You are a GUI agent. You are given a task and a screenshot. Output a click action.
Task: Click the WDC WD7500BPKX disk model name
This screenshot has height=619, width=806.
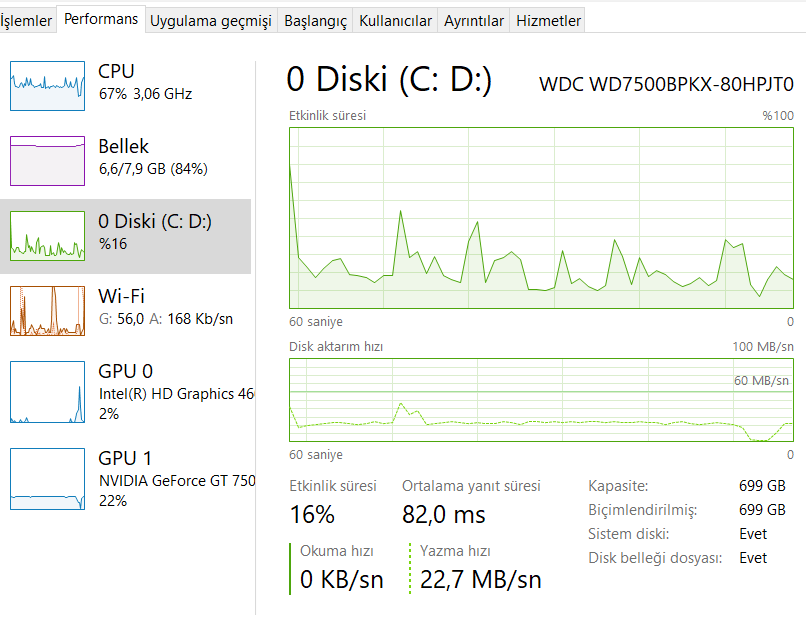click(666, 83)
